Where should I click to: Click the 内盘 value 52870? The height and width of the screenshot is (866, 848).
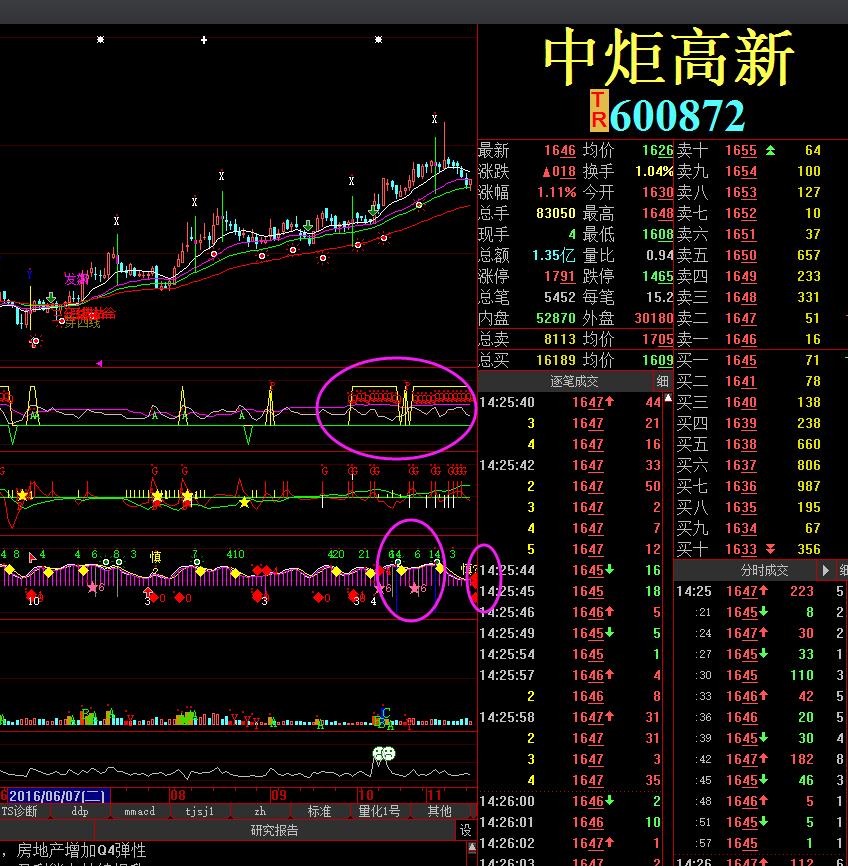(556, 318)
